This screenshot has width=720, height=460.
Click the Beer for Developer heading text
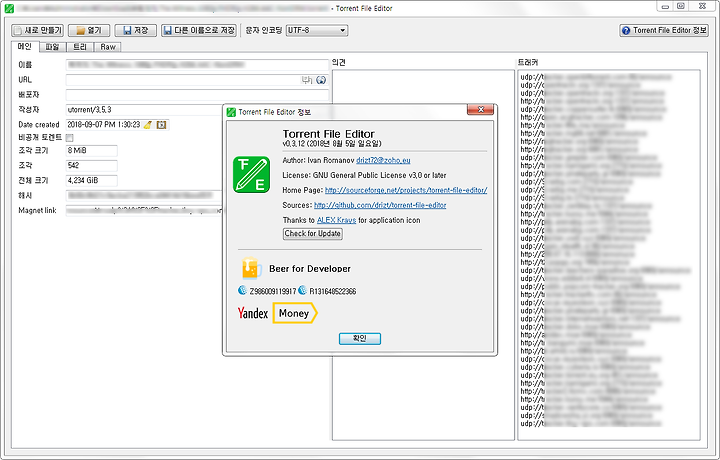point(309,269)
